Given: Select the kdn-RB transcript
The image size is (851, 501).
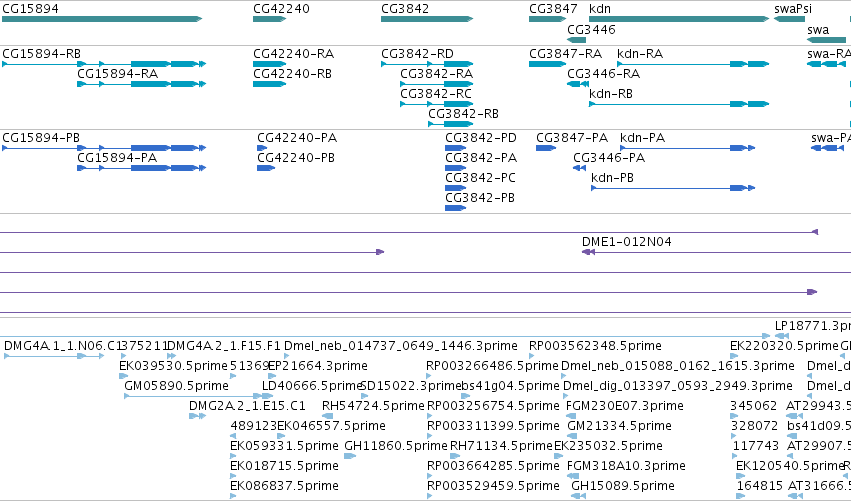Looking at the screenshot, I should [x=679, y=104].
